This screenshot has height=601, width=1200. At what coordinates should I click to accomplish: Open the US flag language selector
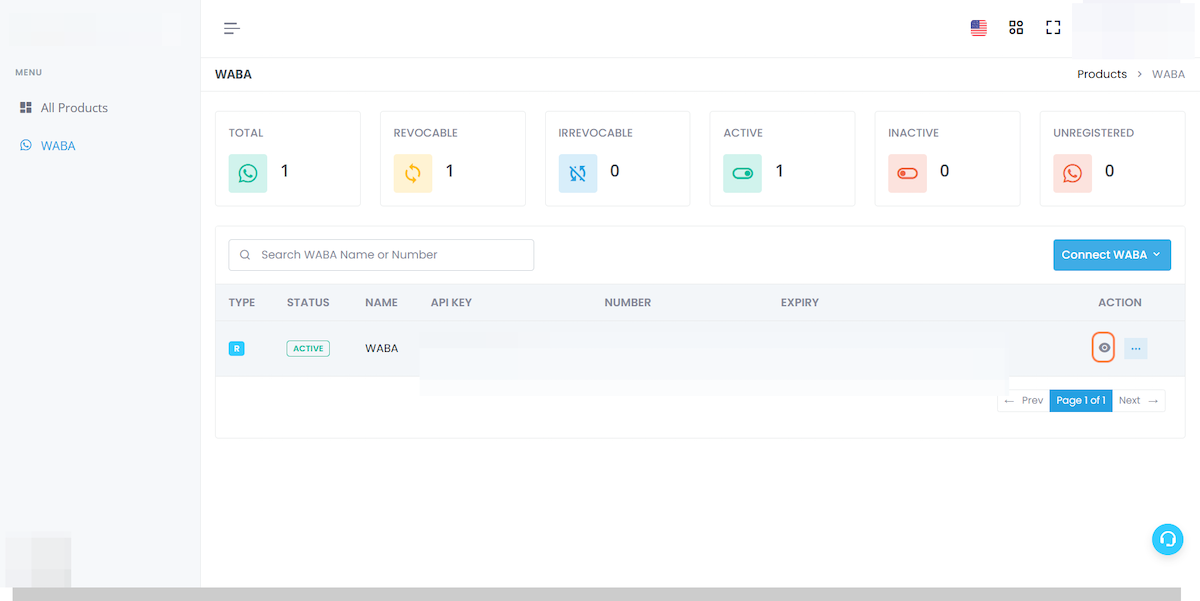tap(978, 28)
